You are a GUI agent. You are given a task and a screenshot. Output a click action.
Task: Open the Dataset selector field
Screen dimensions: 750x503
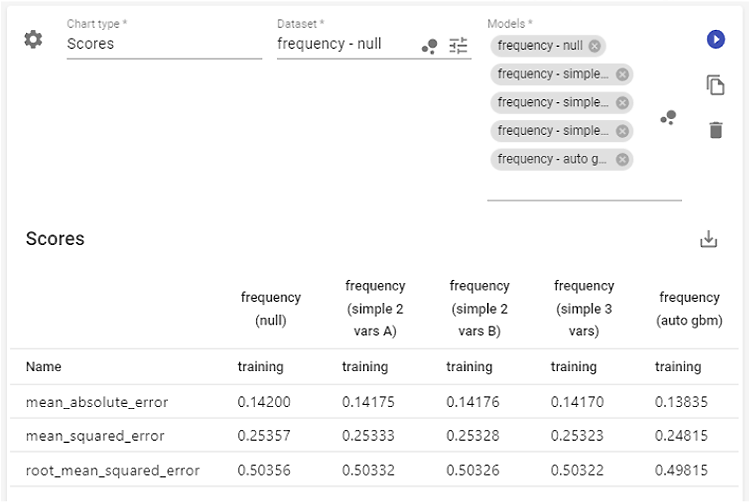345,44
